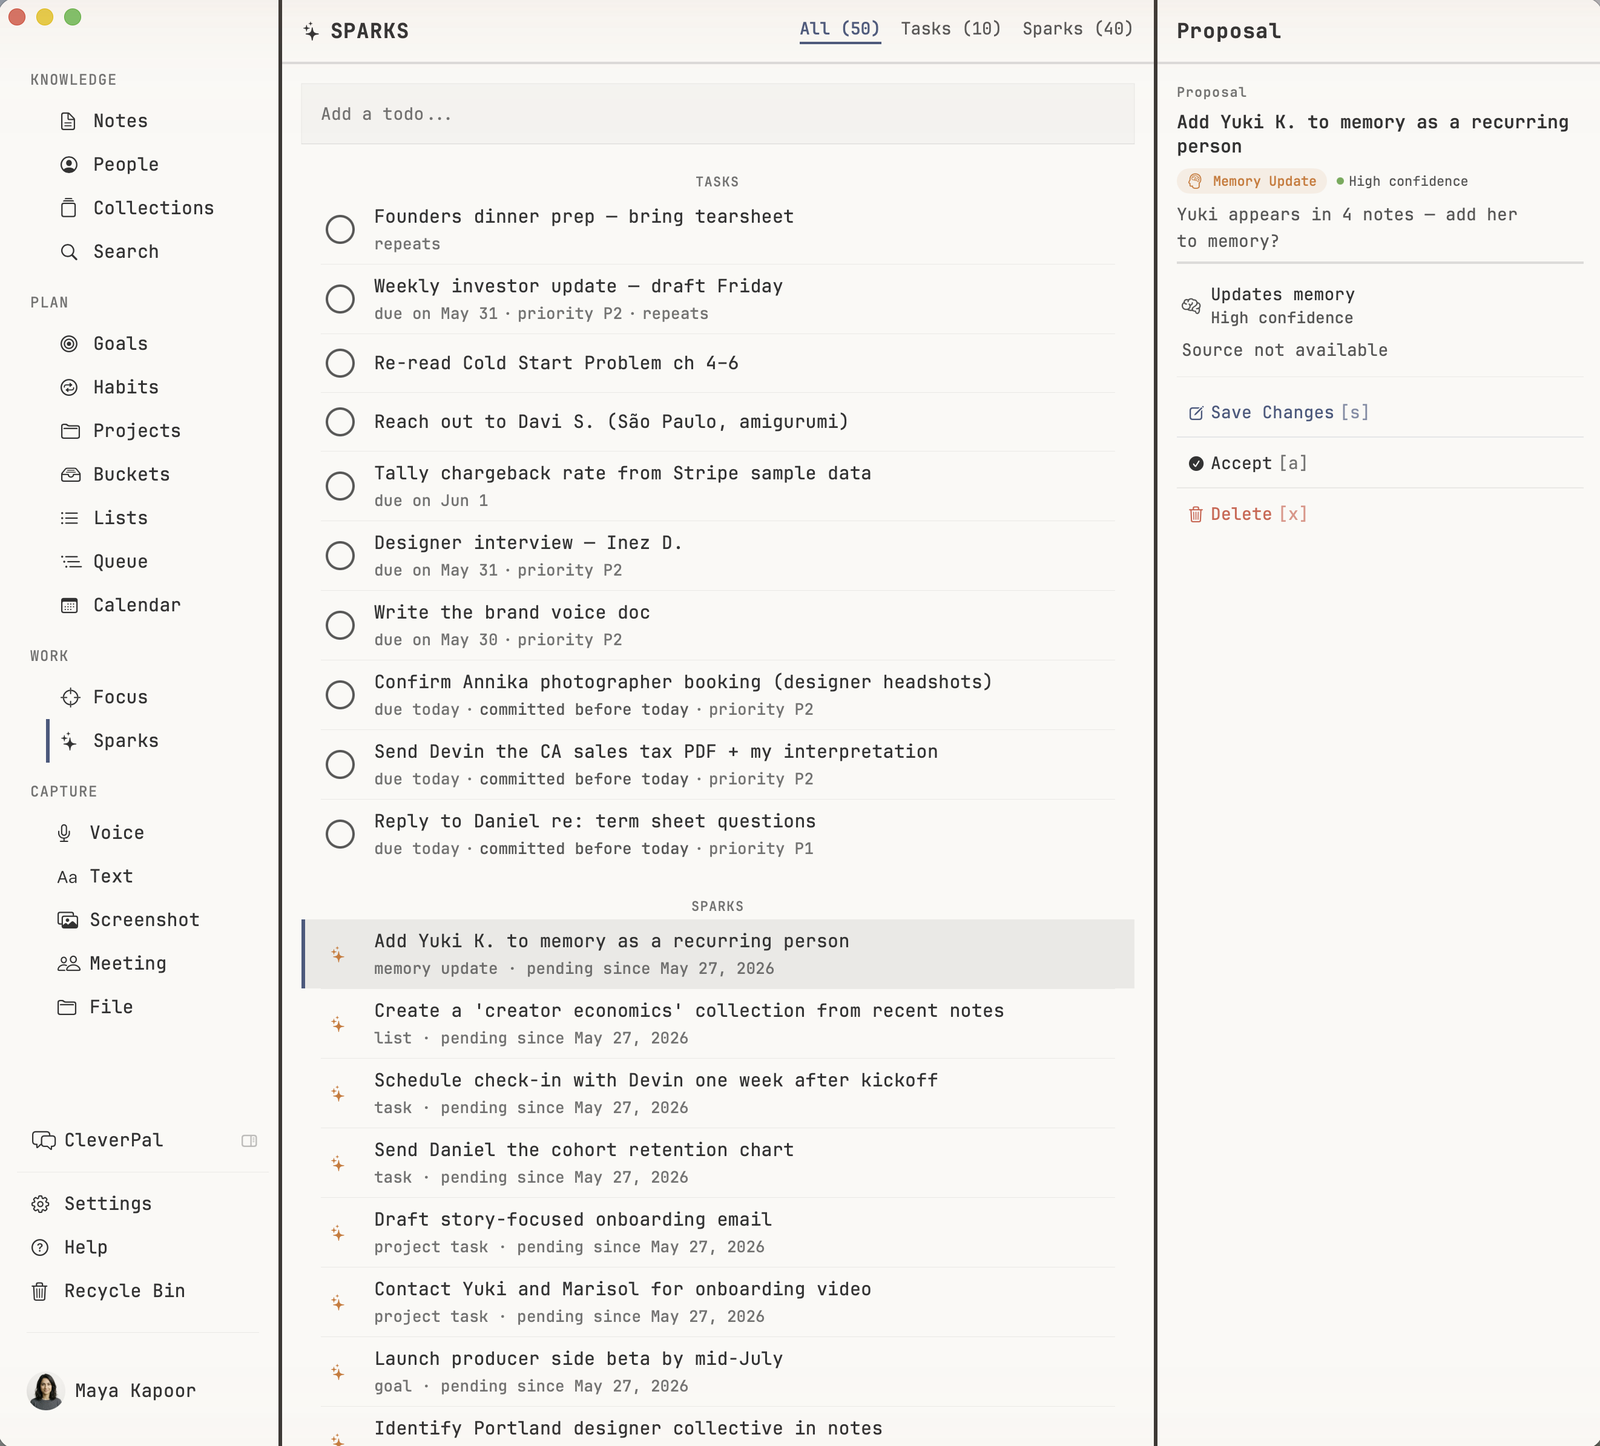Click the Sparks sparkle icon in sidebar
Screen dimensions: 1600x1446
68,741
